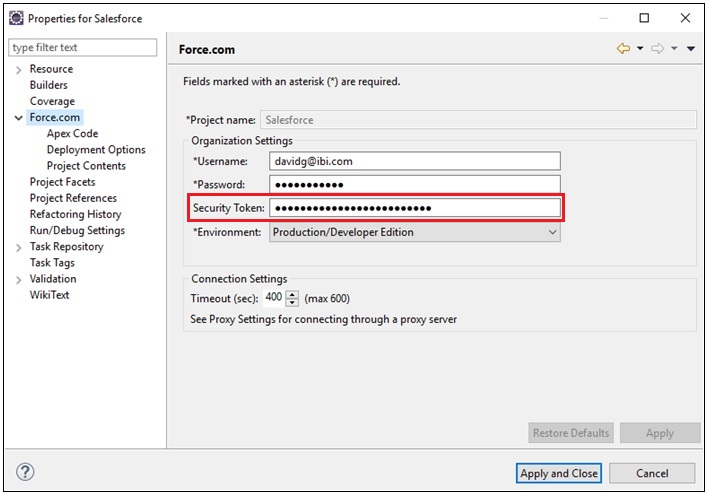Click Apply and Close button

pyautogui.click(x=559, y=473)
